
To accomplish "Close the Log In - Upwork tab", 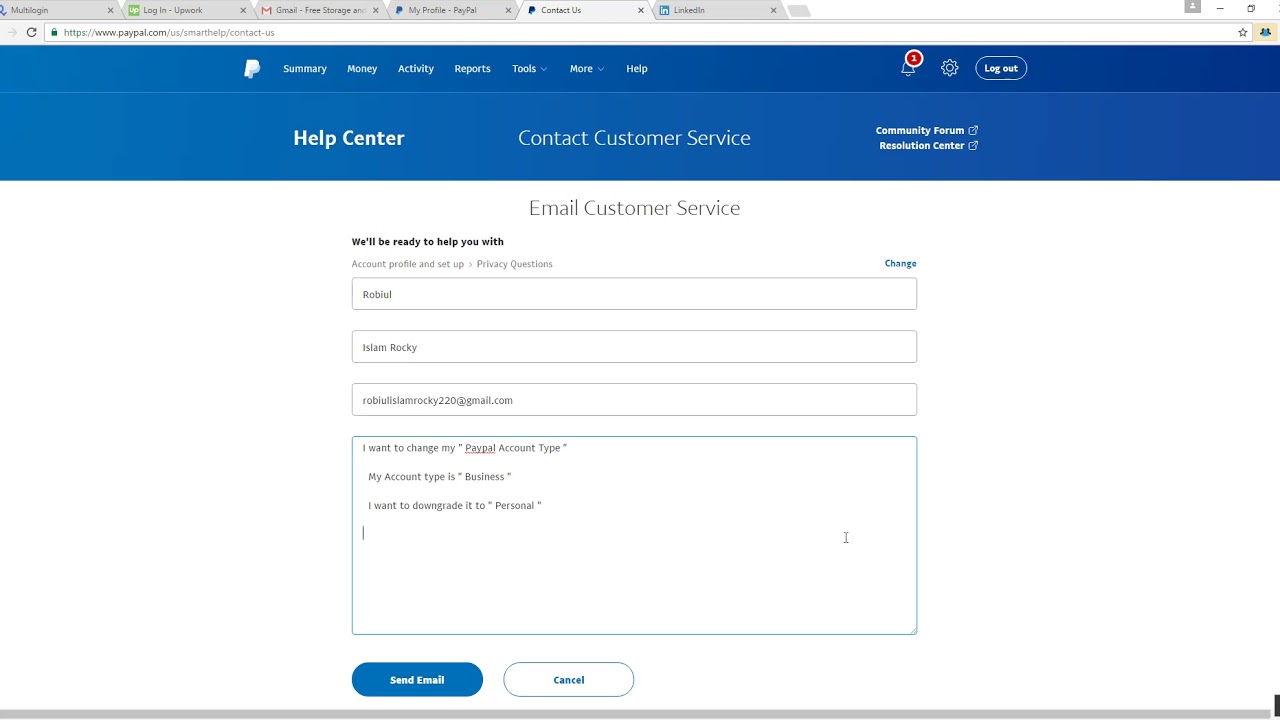I will (x=242, y=10).
